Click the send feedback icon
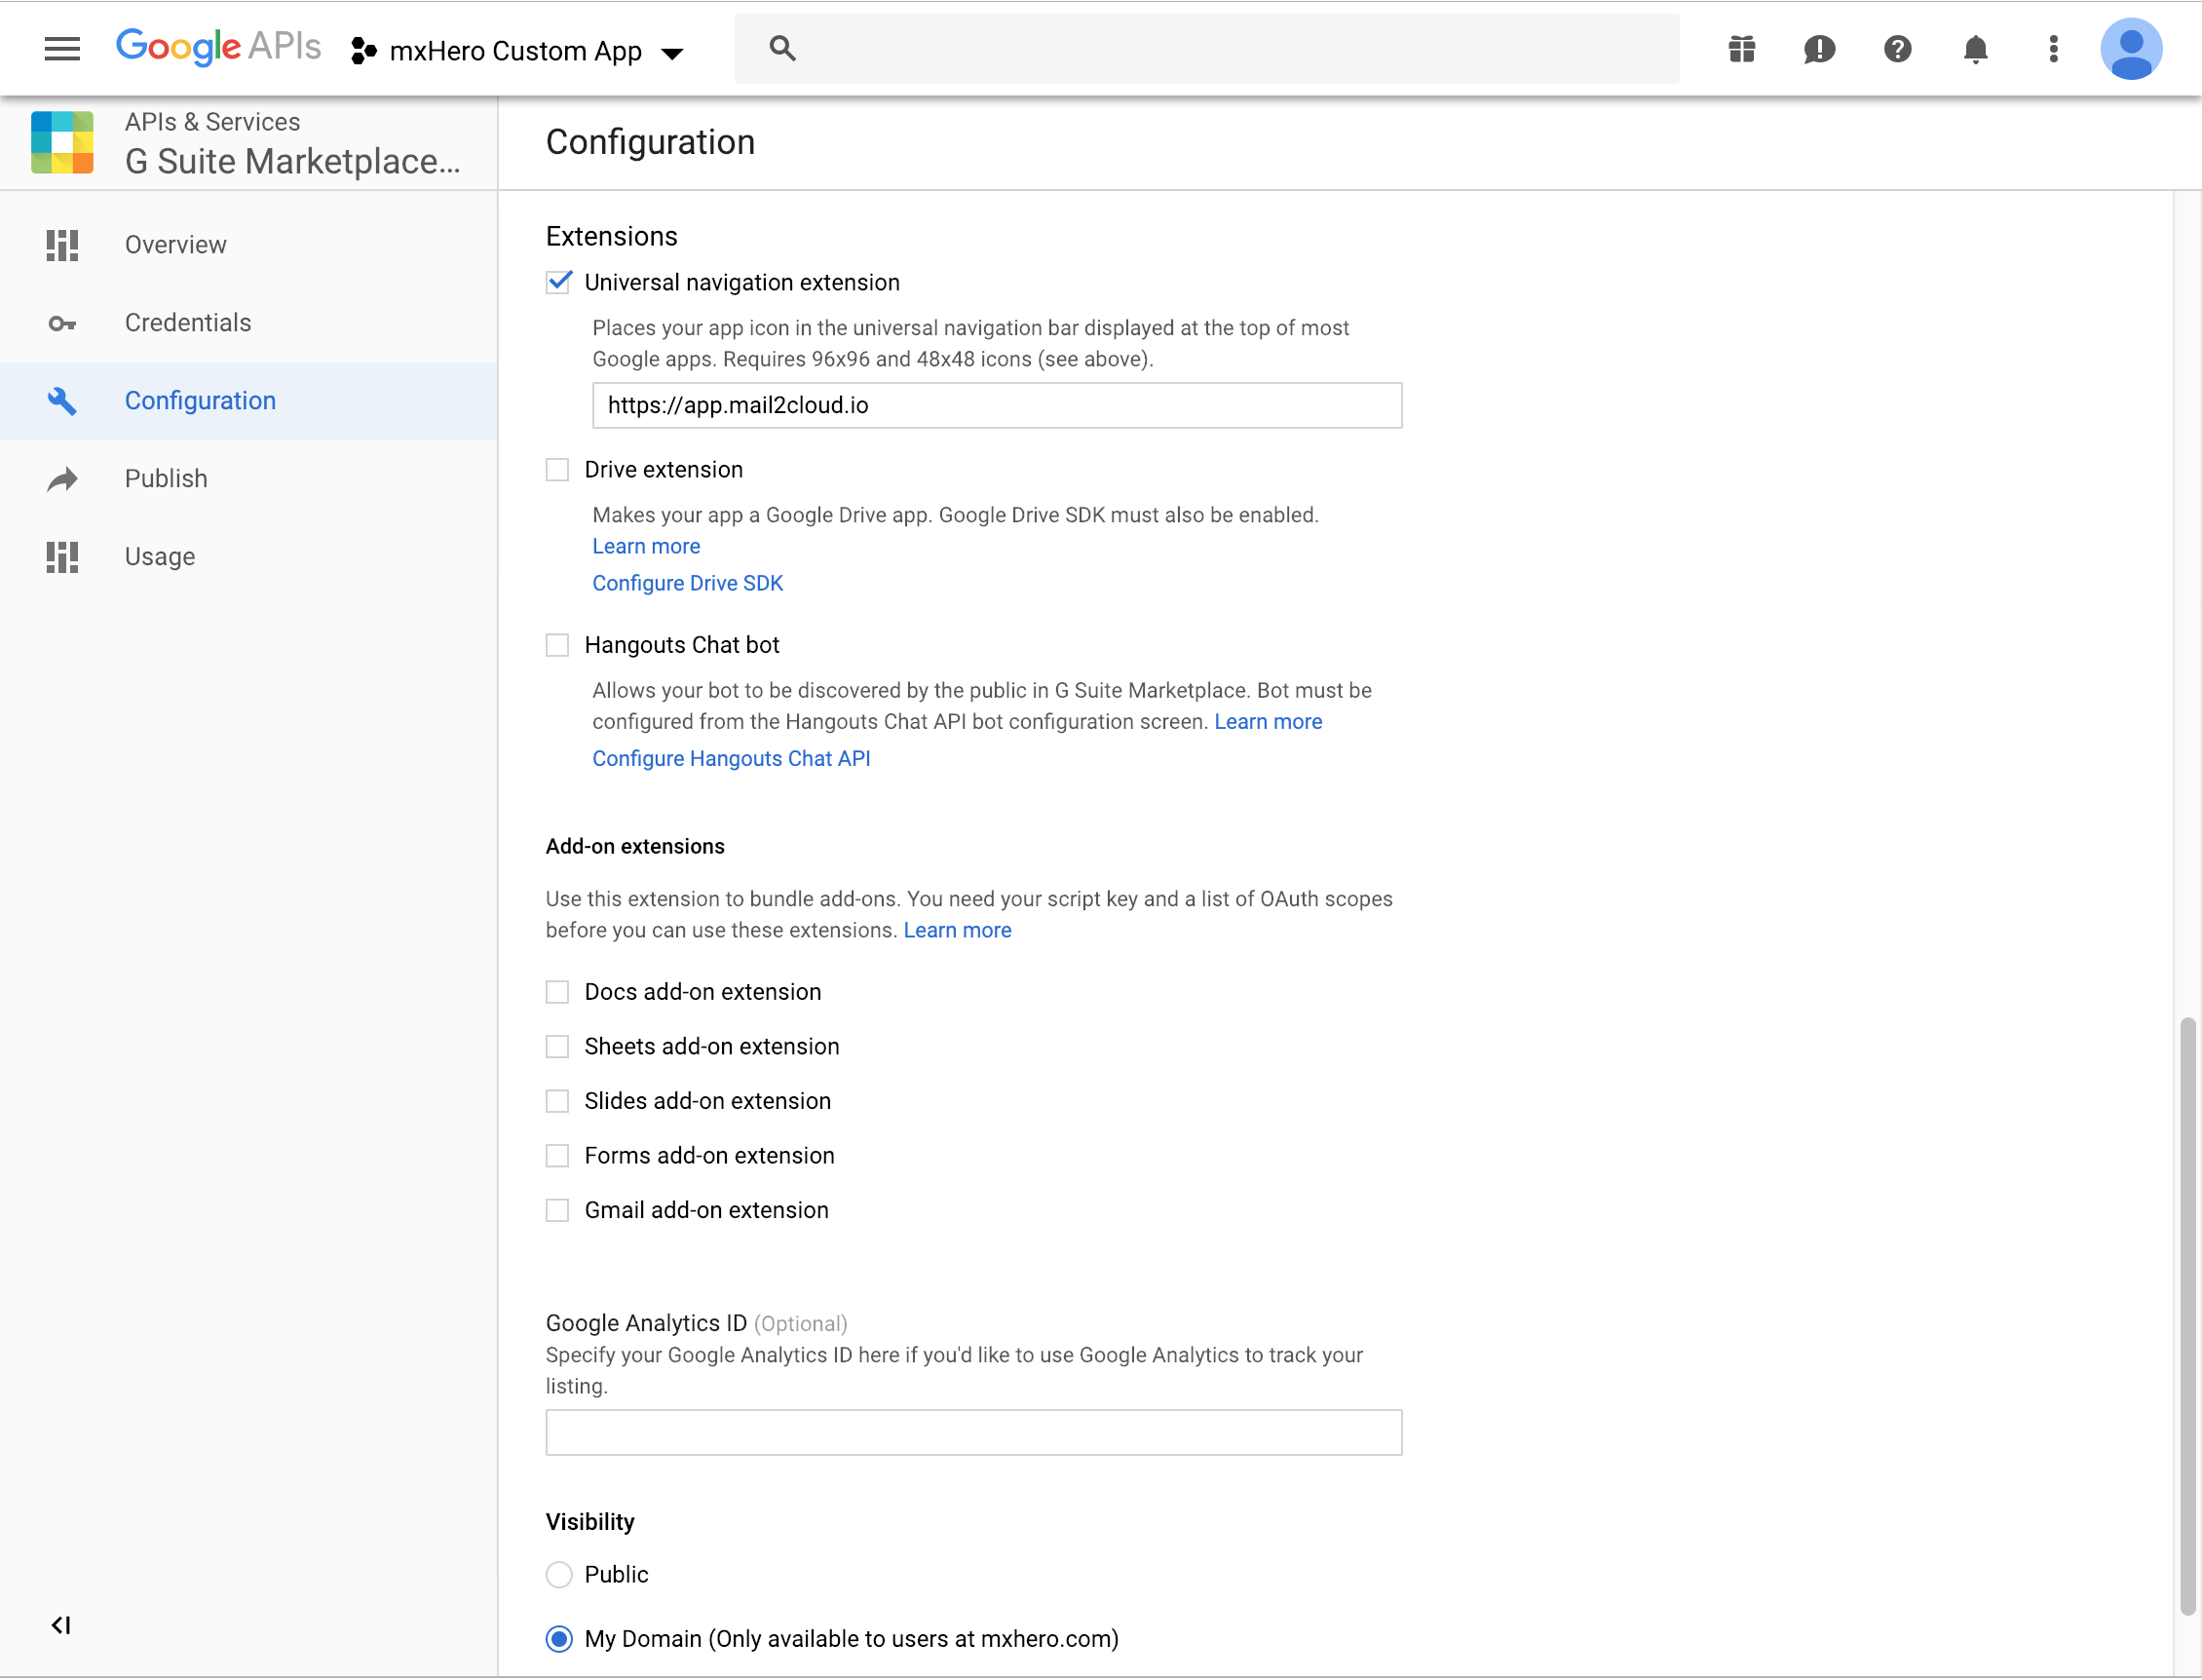 click(1819, 49)
